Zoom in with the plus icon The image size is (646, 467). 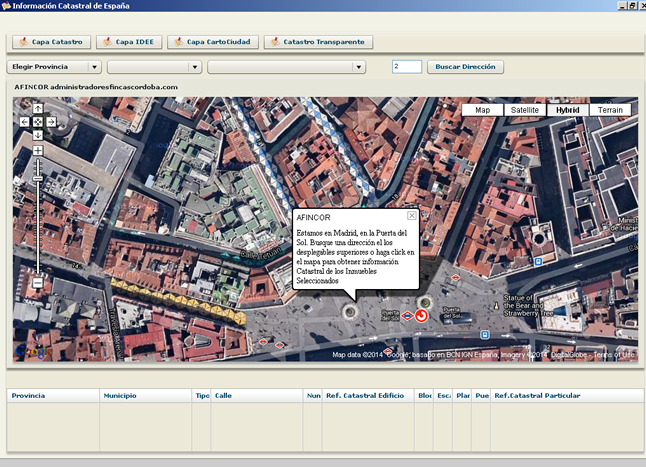coord(37,150)
